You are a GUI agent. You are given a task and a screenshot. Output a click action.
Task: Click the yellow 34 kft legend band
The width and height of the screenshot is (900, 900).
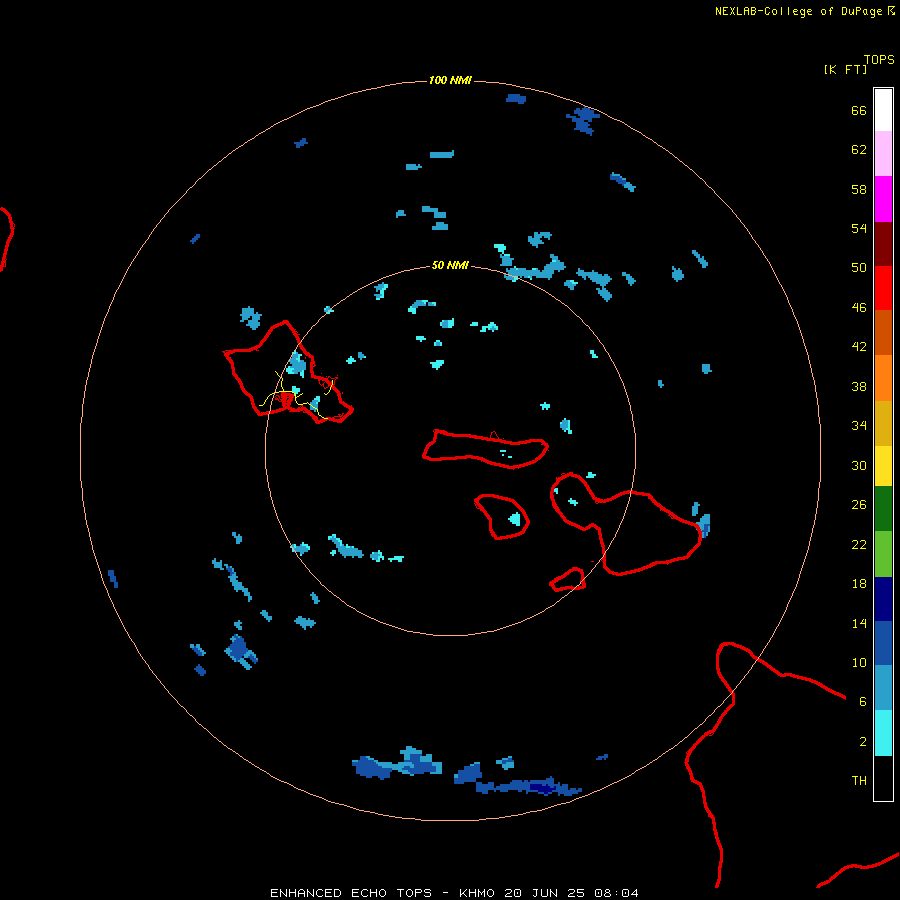[x=883, y=466]
